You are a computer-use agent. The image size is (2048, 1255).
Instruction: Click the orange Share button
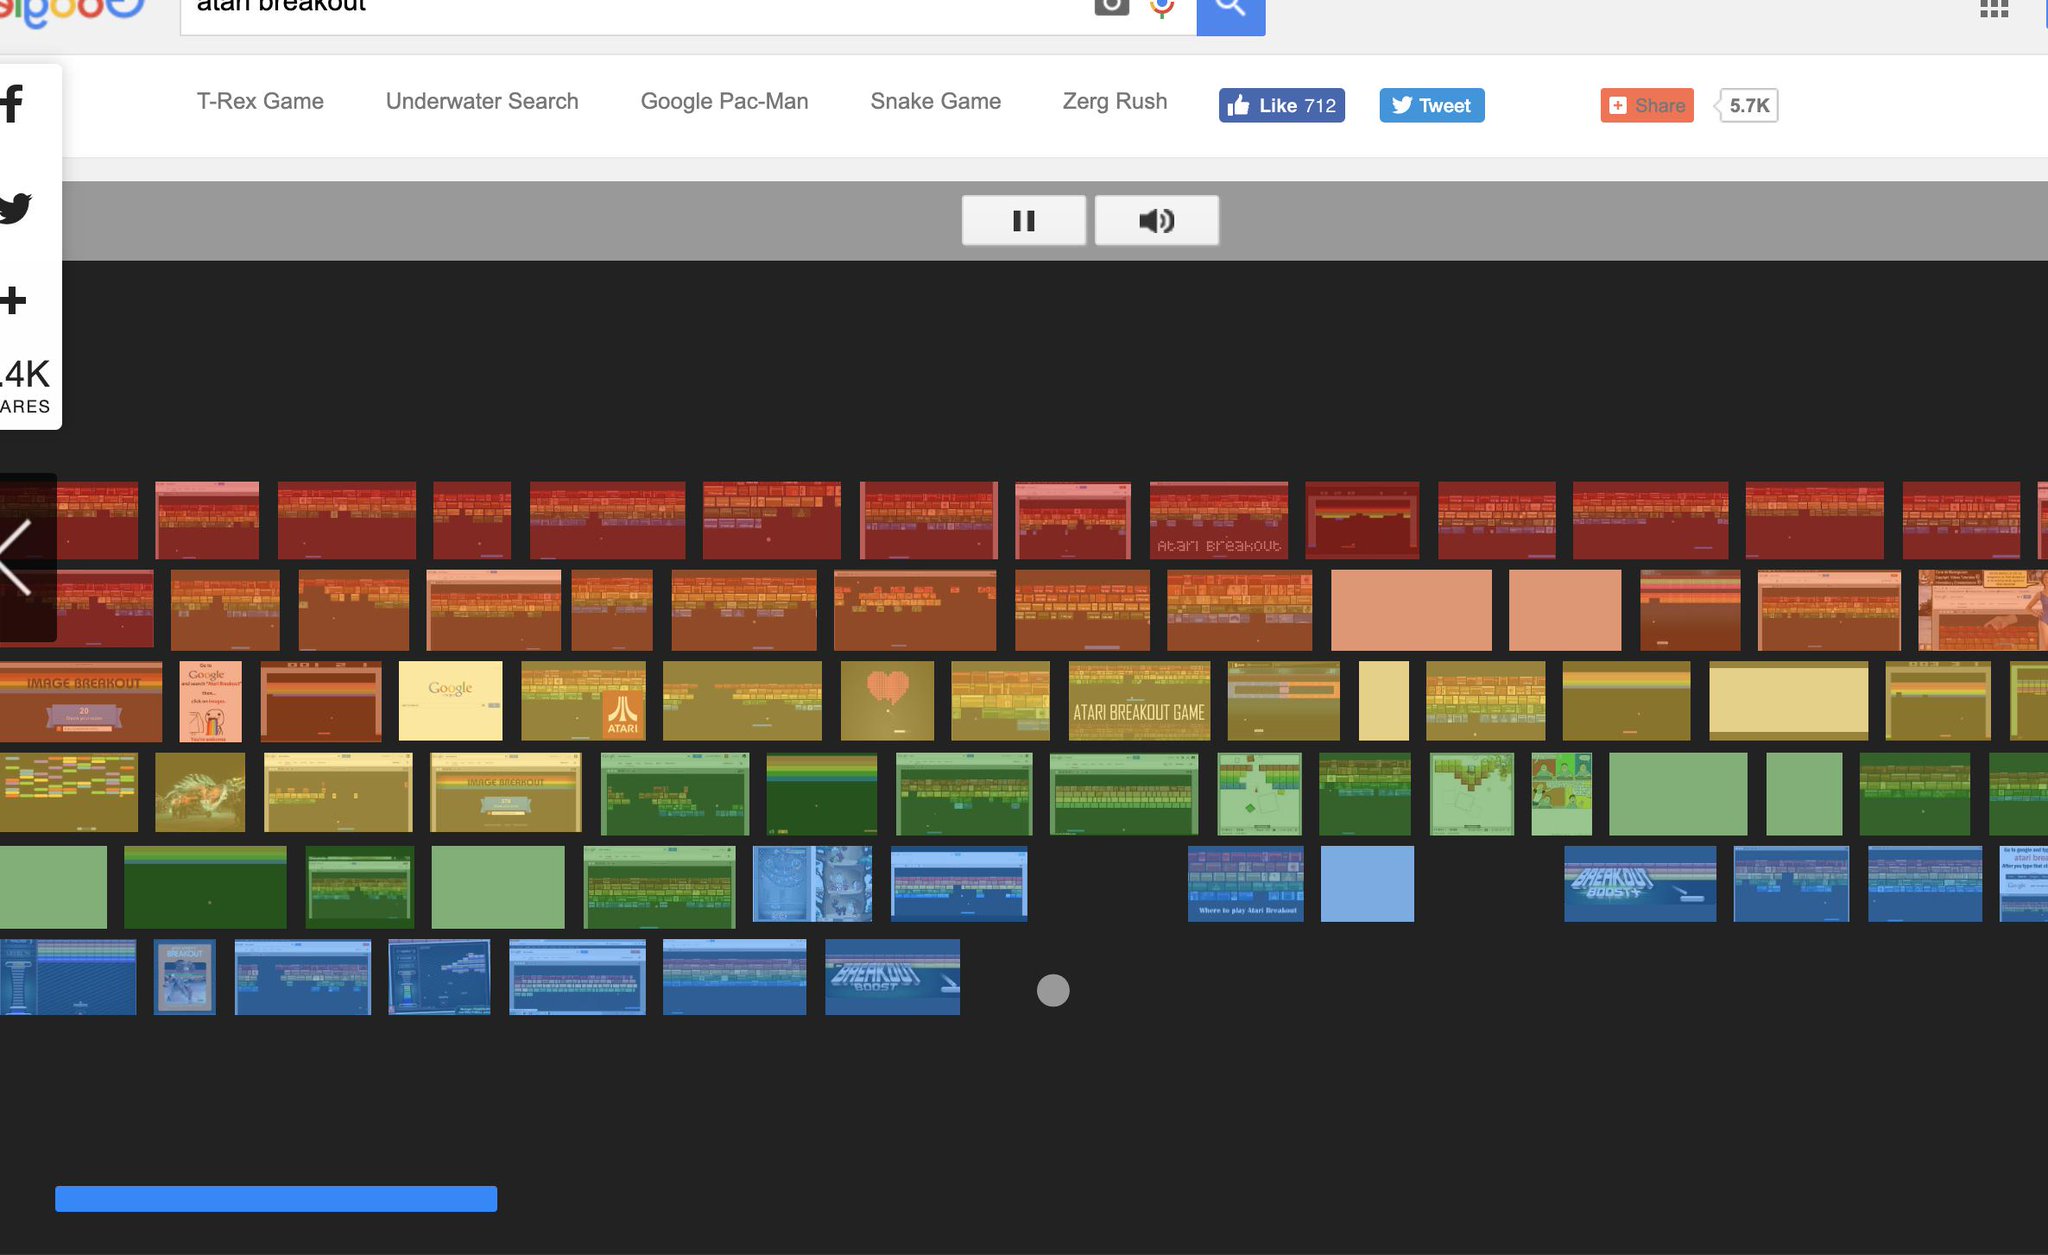[x=1647, y=105]
